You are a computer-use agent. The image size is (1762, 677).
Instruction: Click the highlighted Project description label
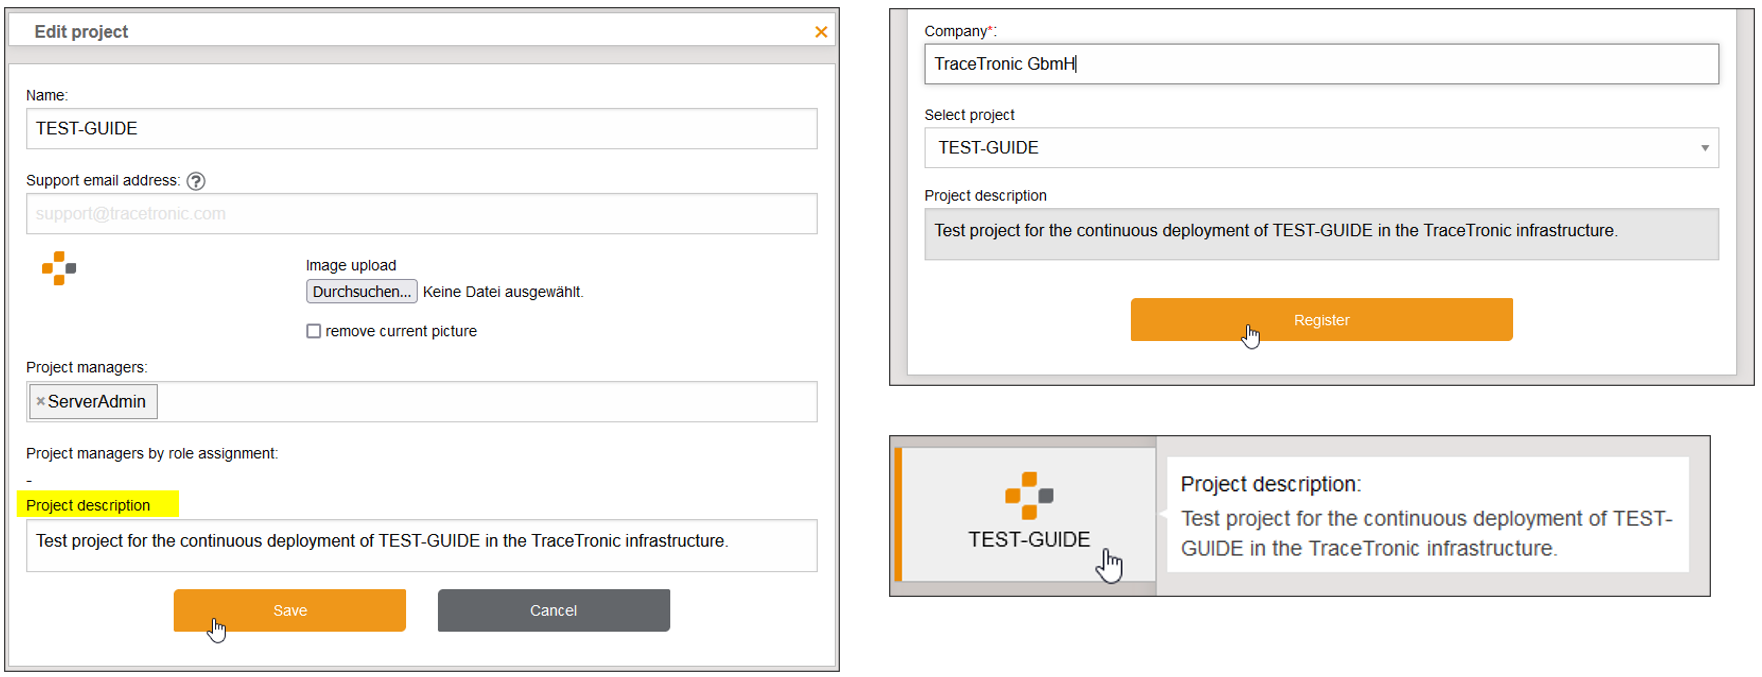pyautogui.click(x=88, y=505)
